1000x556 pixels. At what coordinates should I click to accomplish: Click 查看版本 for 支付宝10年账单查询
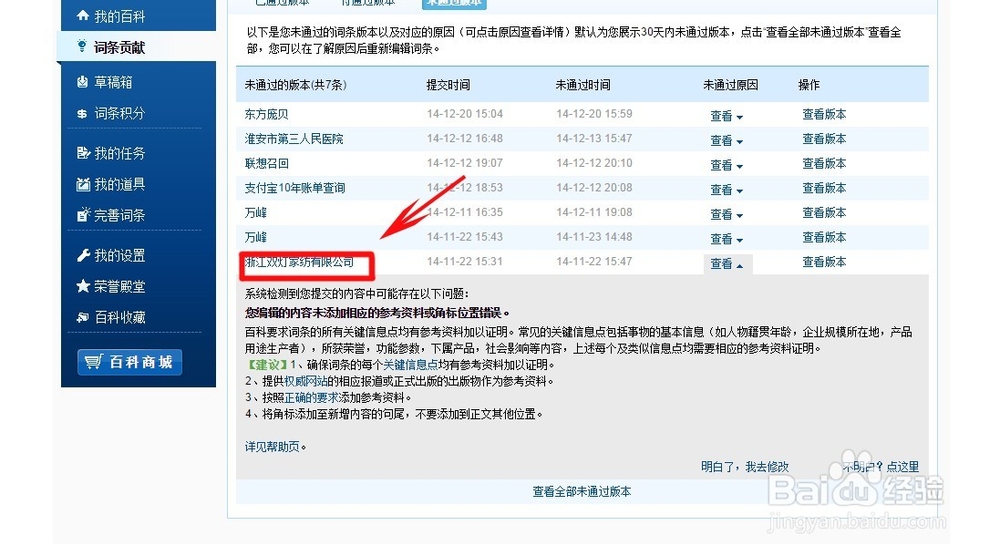tap(824, 188)
